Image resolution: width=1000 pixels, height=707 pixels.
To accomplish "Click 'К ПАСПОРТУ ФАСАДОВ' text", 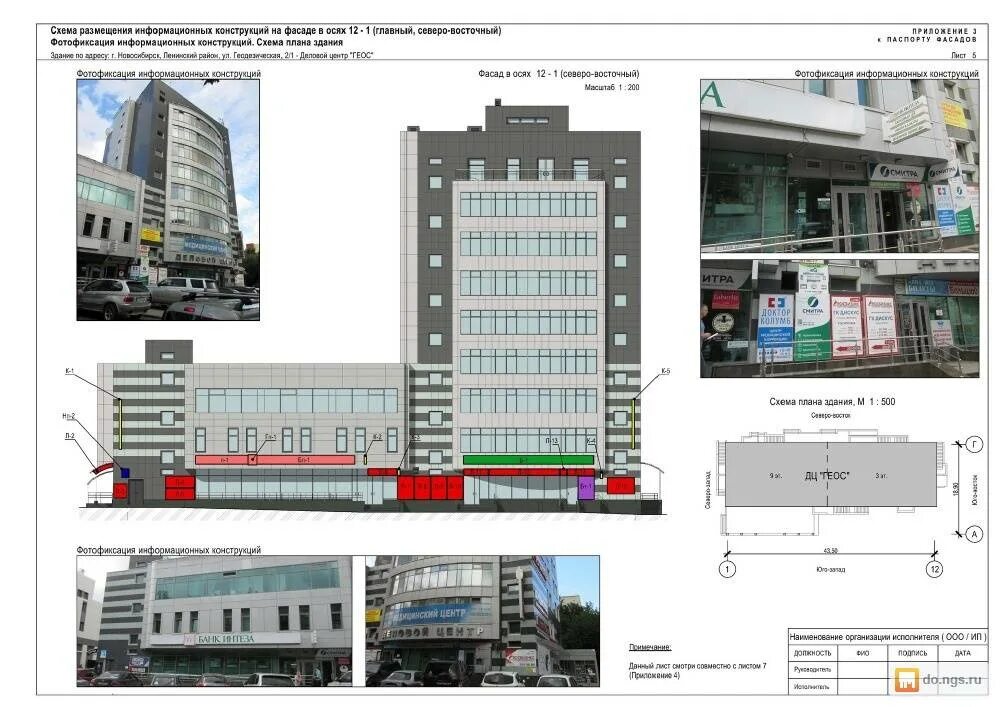I will point(927,40).
